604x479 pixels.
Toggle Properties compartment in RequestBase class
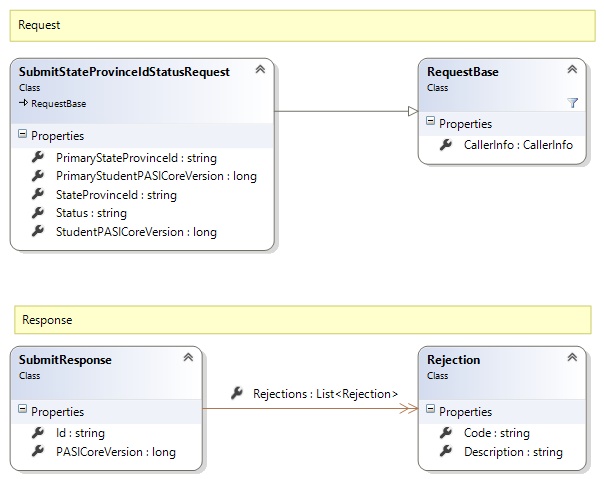tap(431, 122)
